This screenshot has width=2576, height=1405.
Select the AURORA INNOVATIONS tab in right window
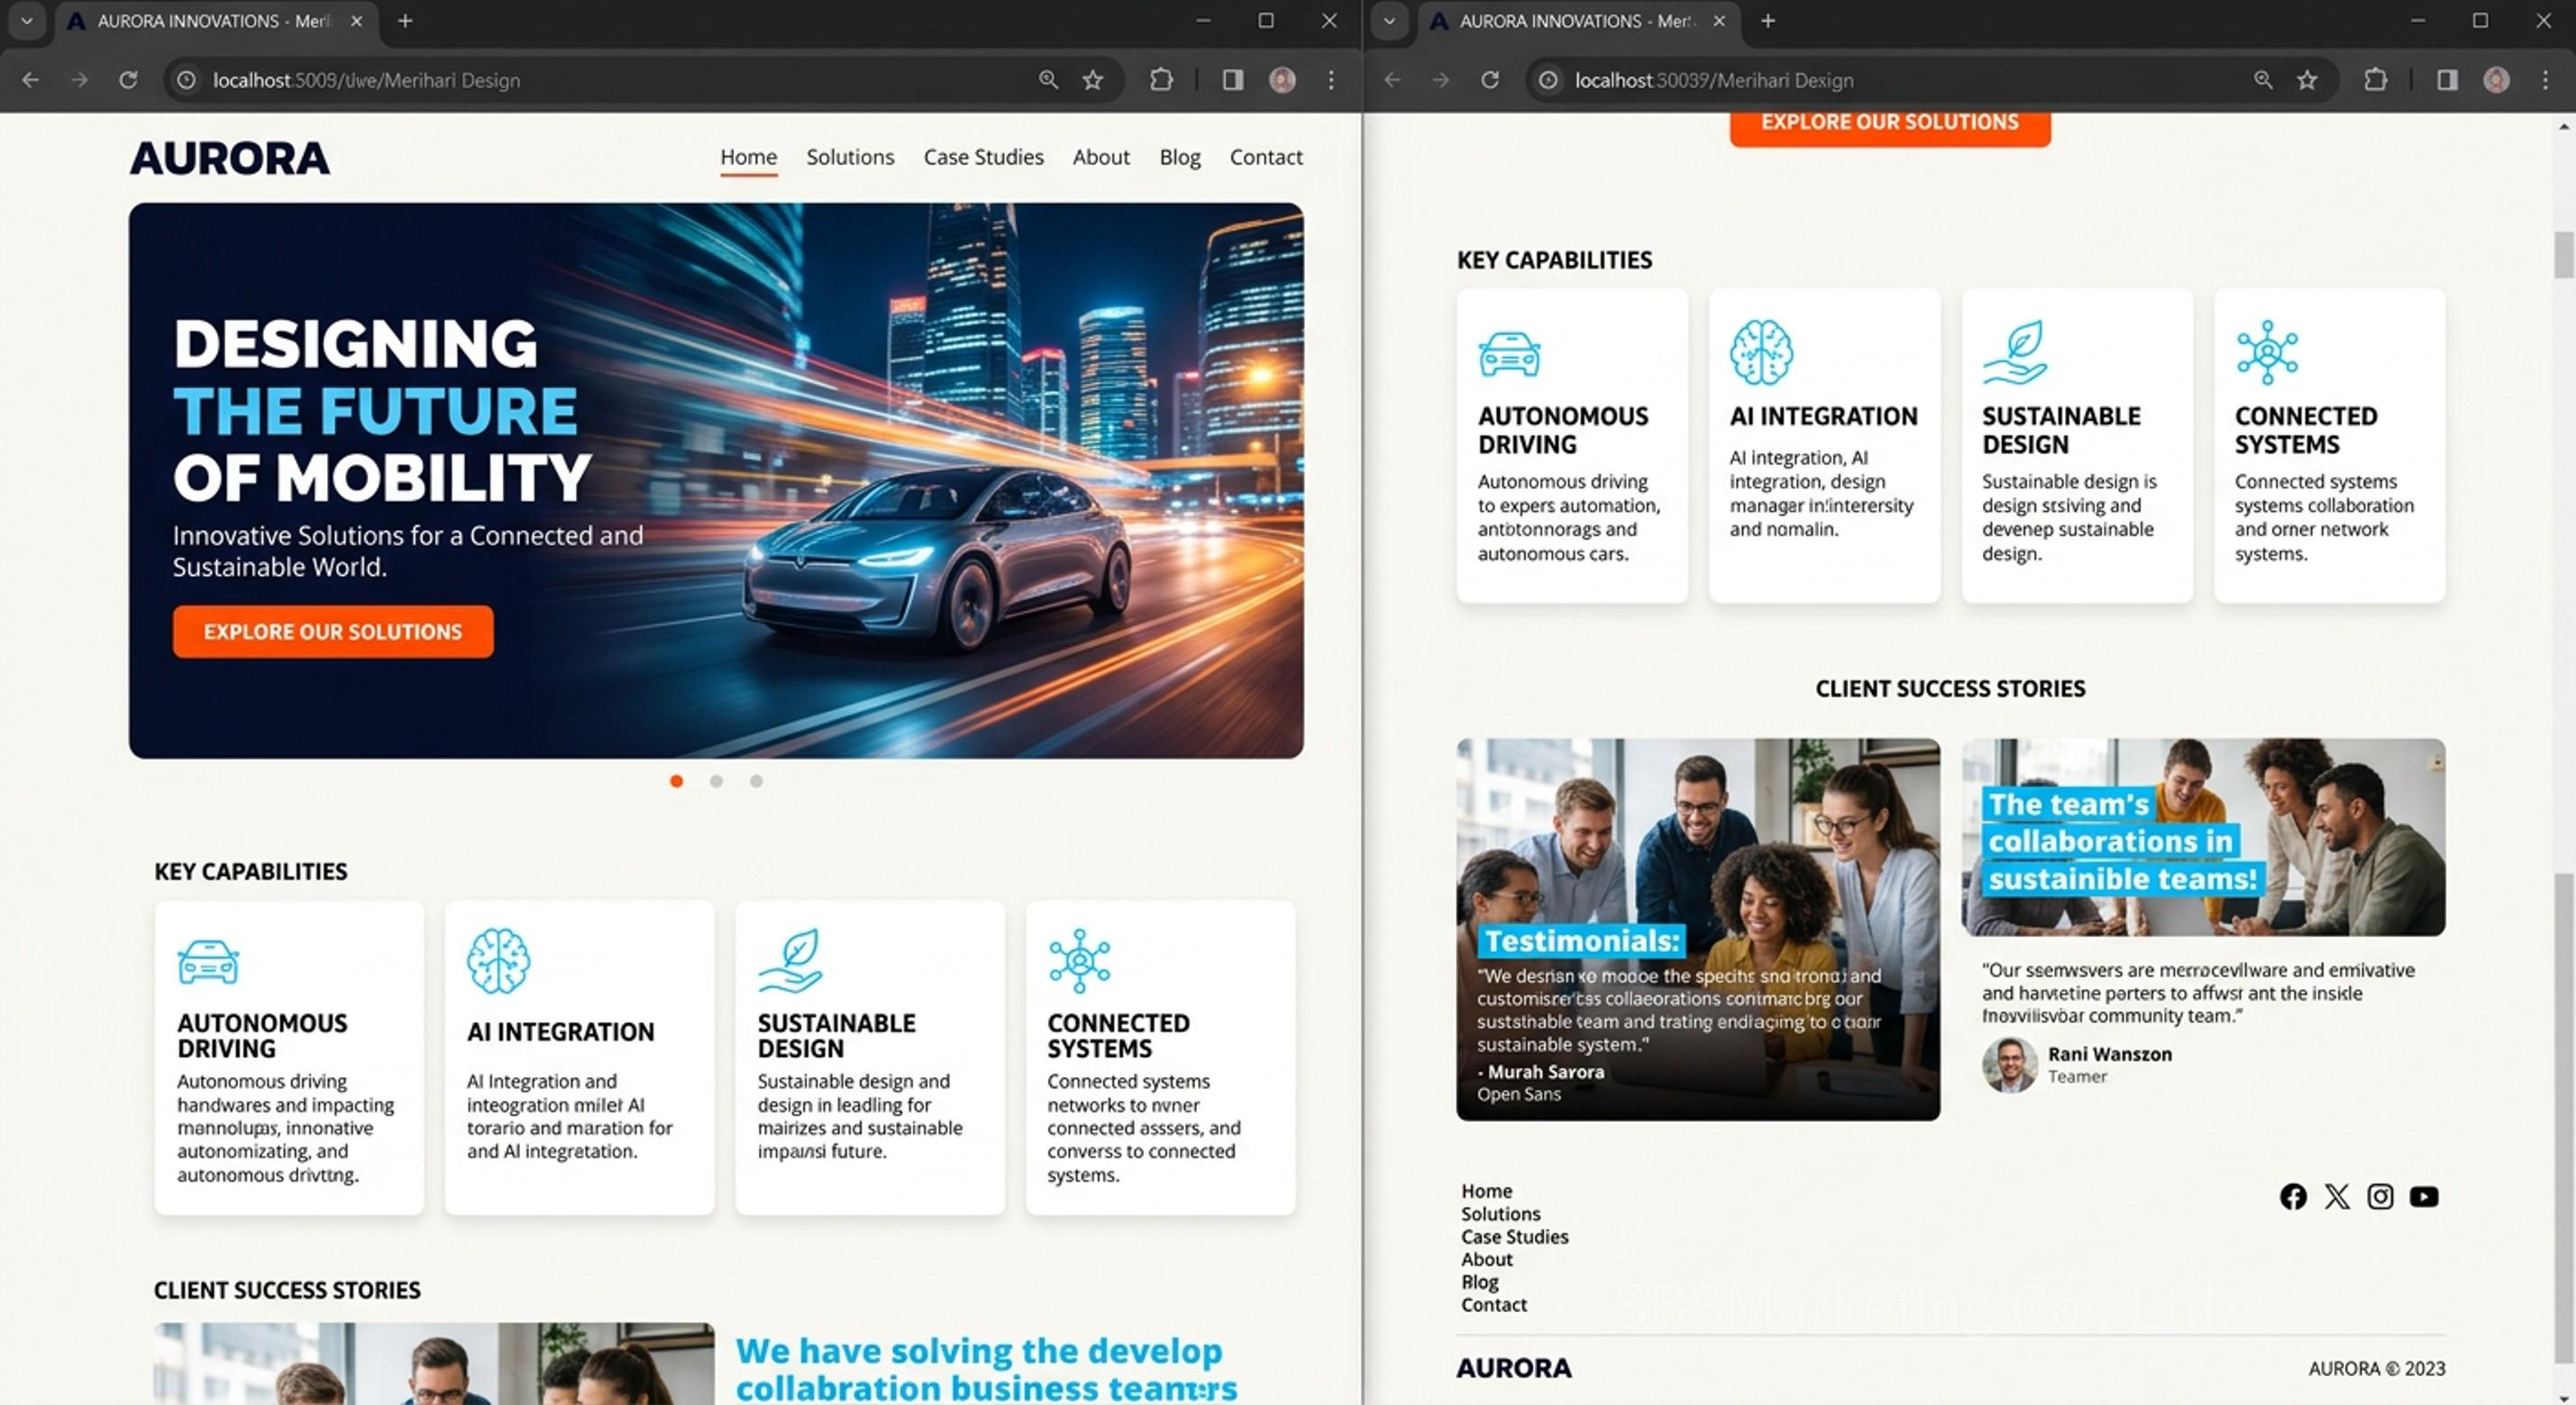tap(1578, 21)
